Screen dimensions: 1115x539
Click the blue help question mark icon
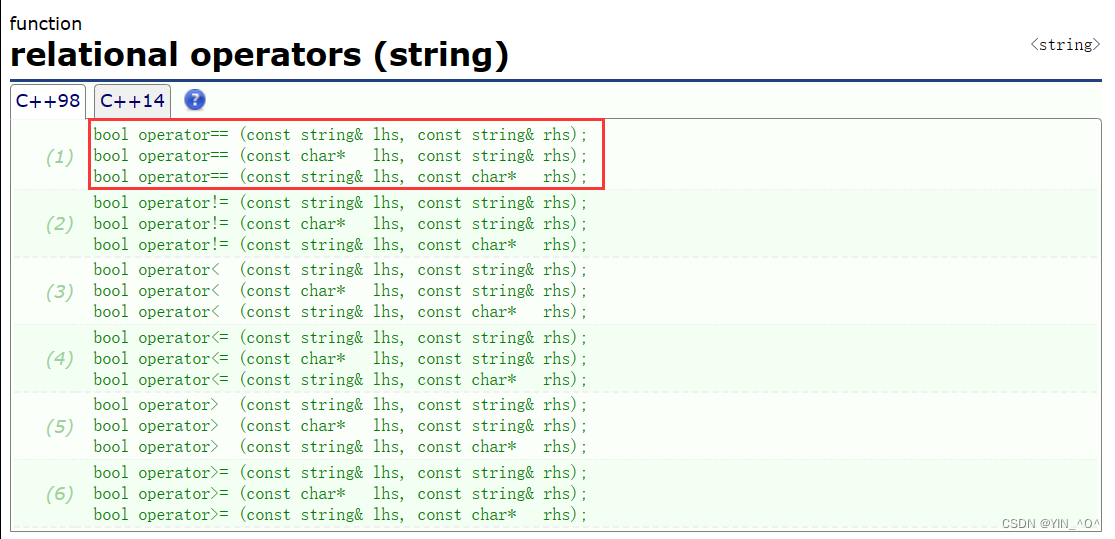[195, 100]
